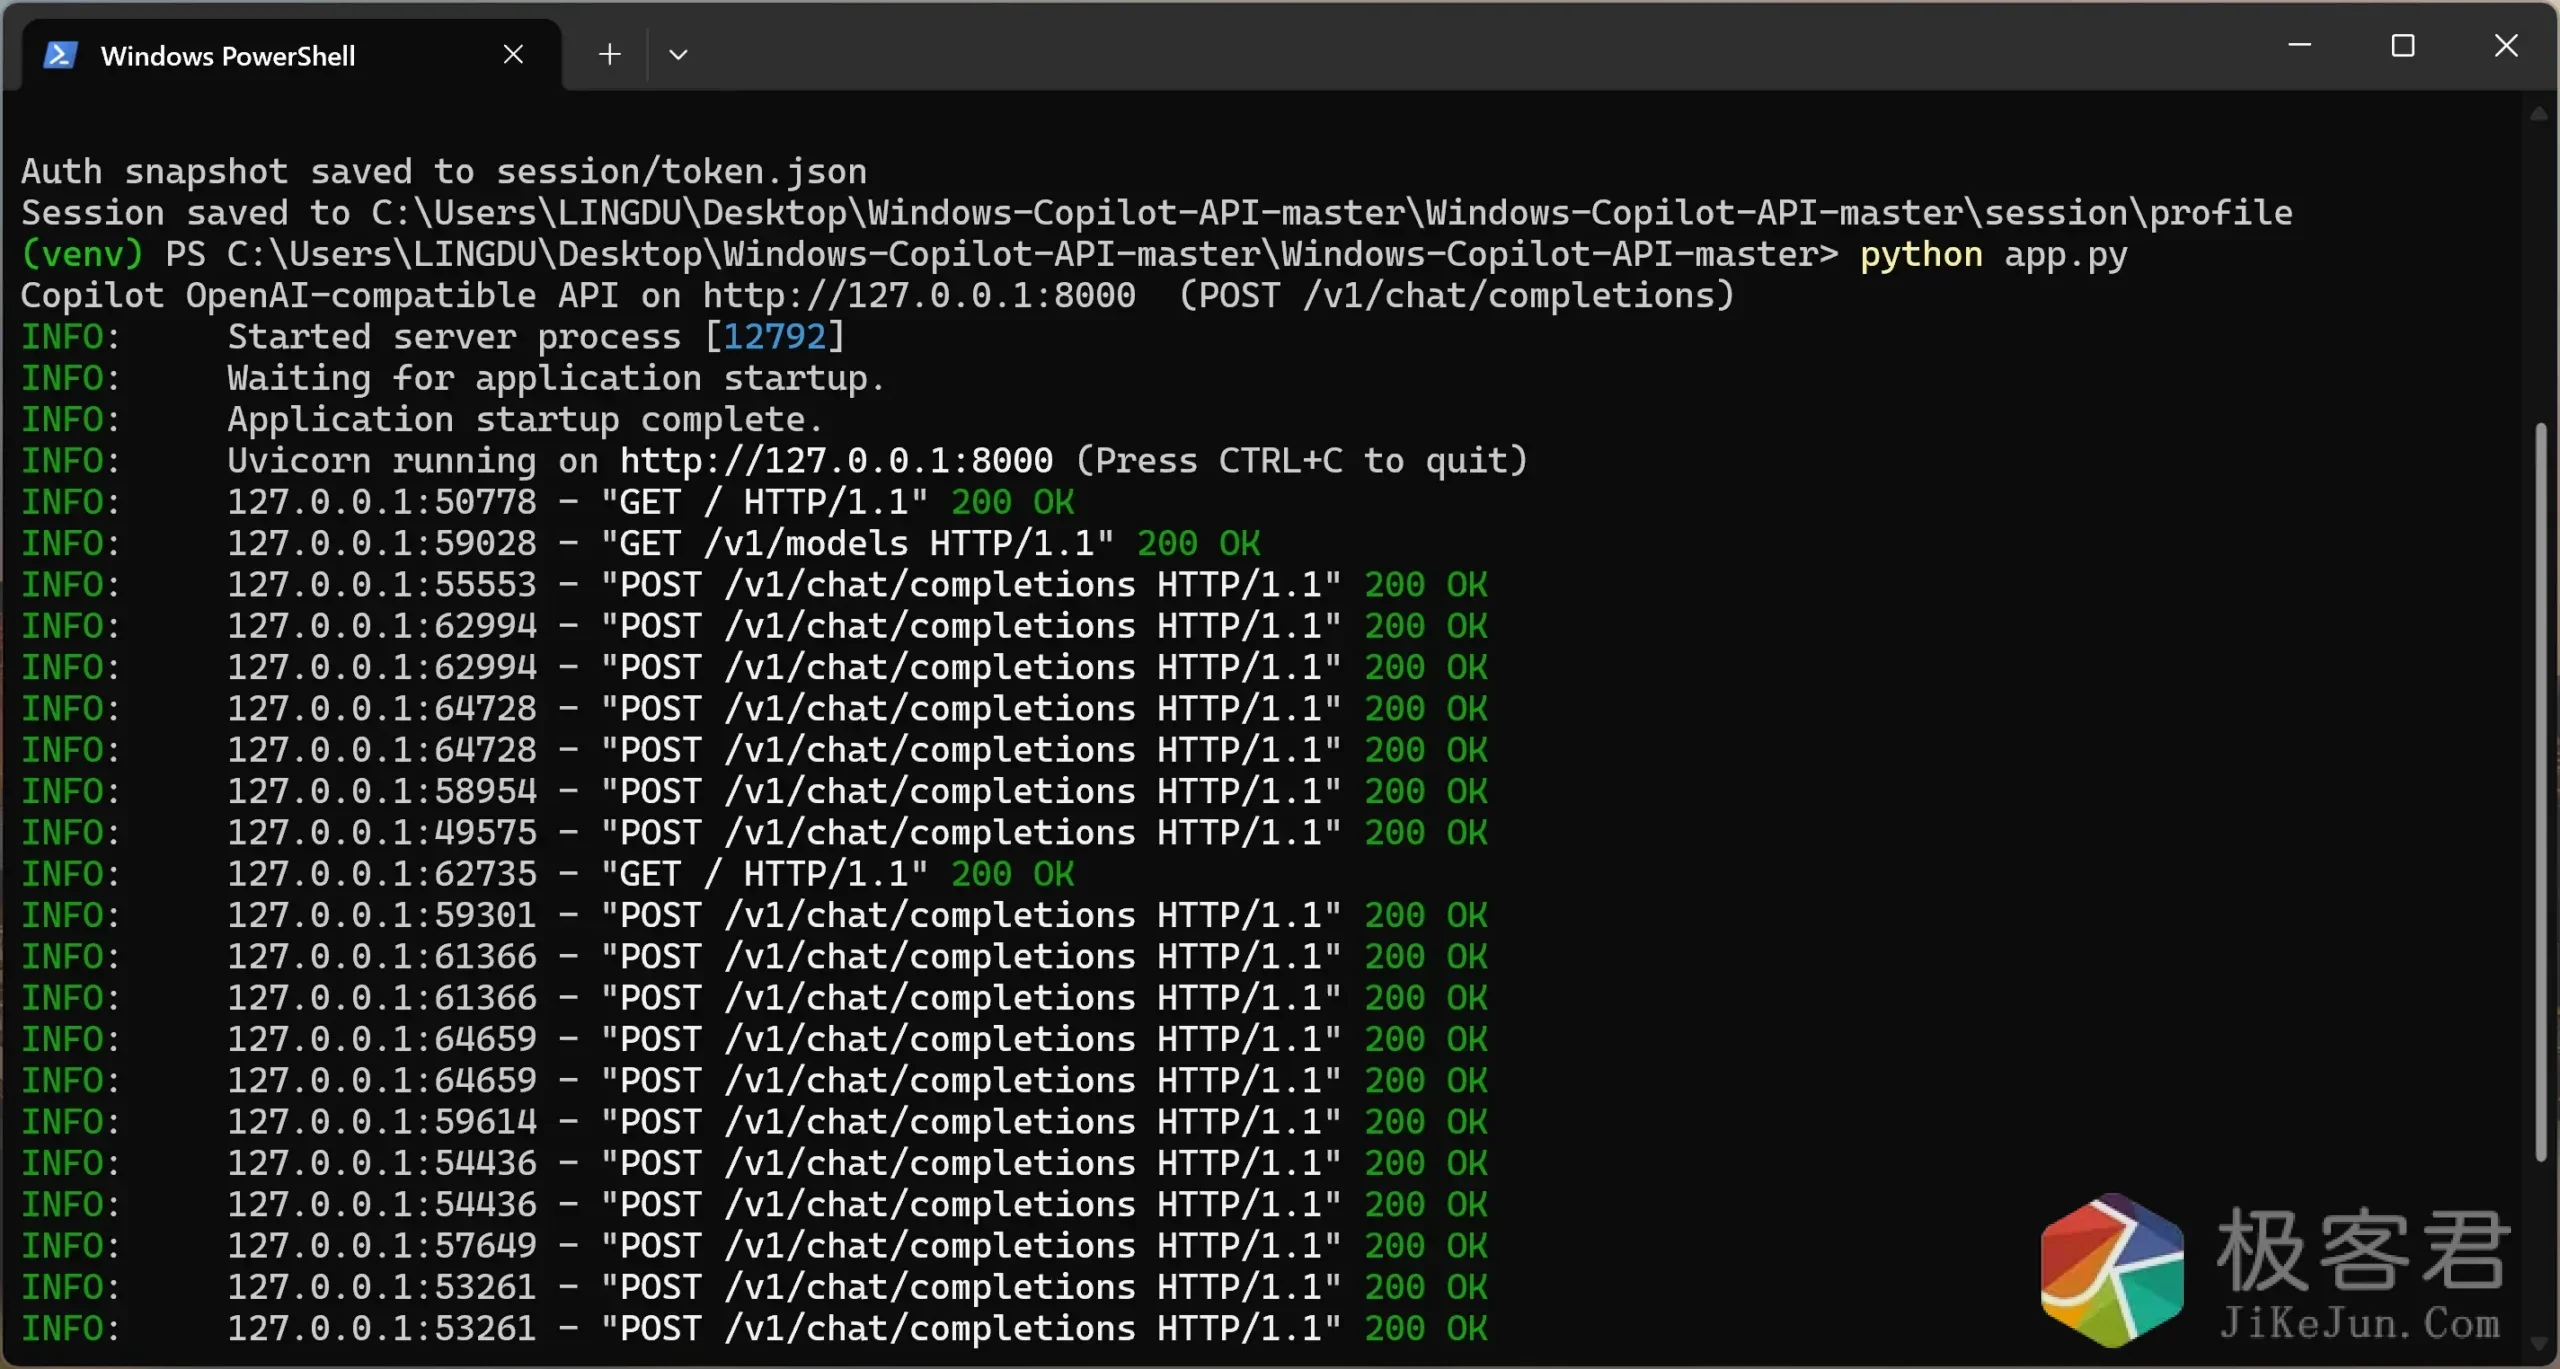The width and height of the screenshot is (2560, 1369).
Task: Click the scrollbar up arrow
Action: click(x=2539, y=114)
